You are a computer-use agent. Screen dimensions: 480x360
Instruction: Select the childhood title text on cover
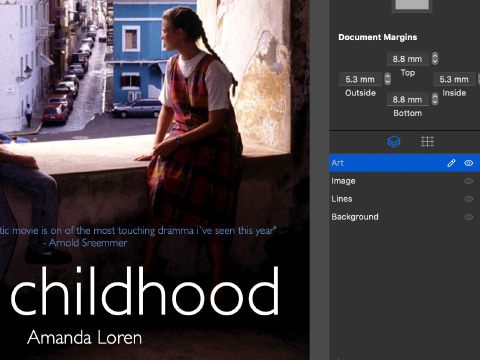tap(145, 291)
